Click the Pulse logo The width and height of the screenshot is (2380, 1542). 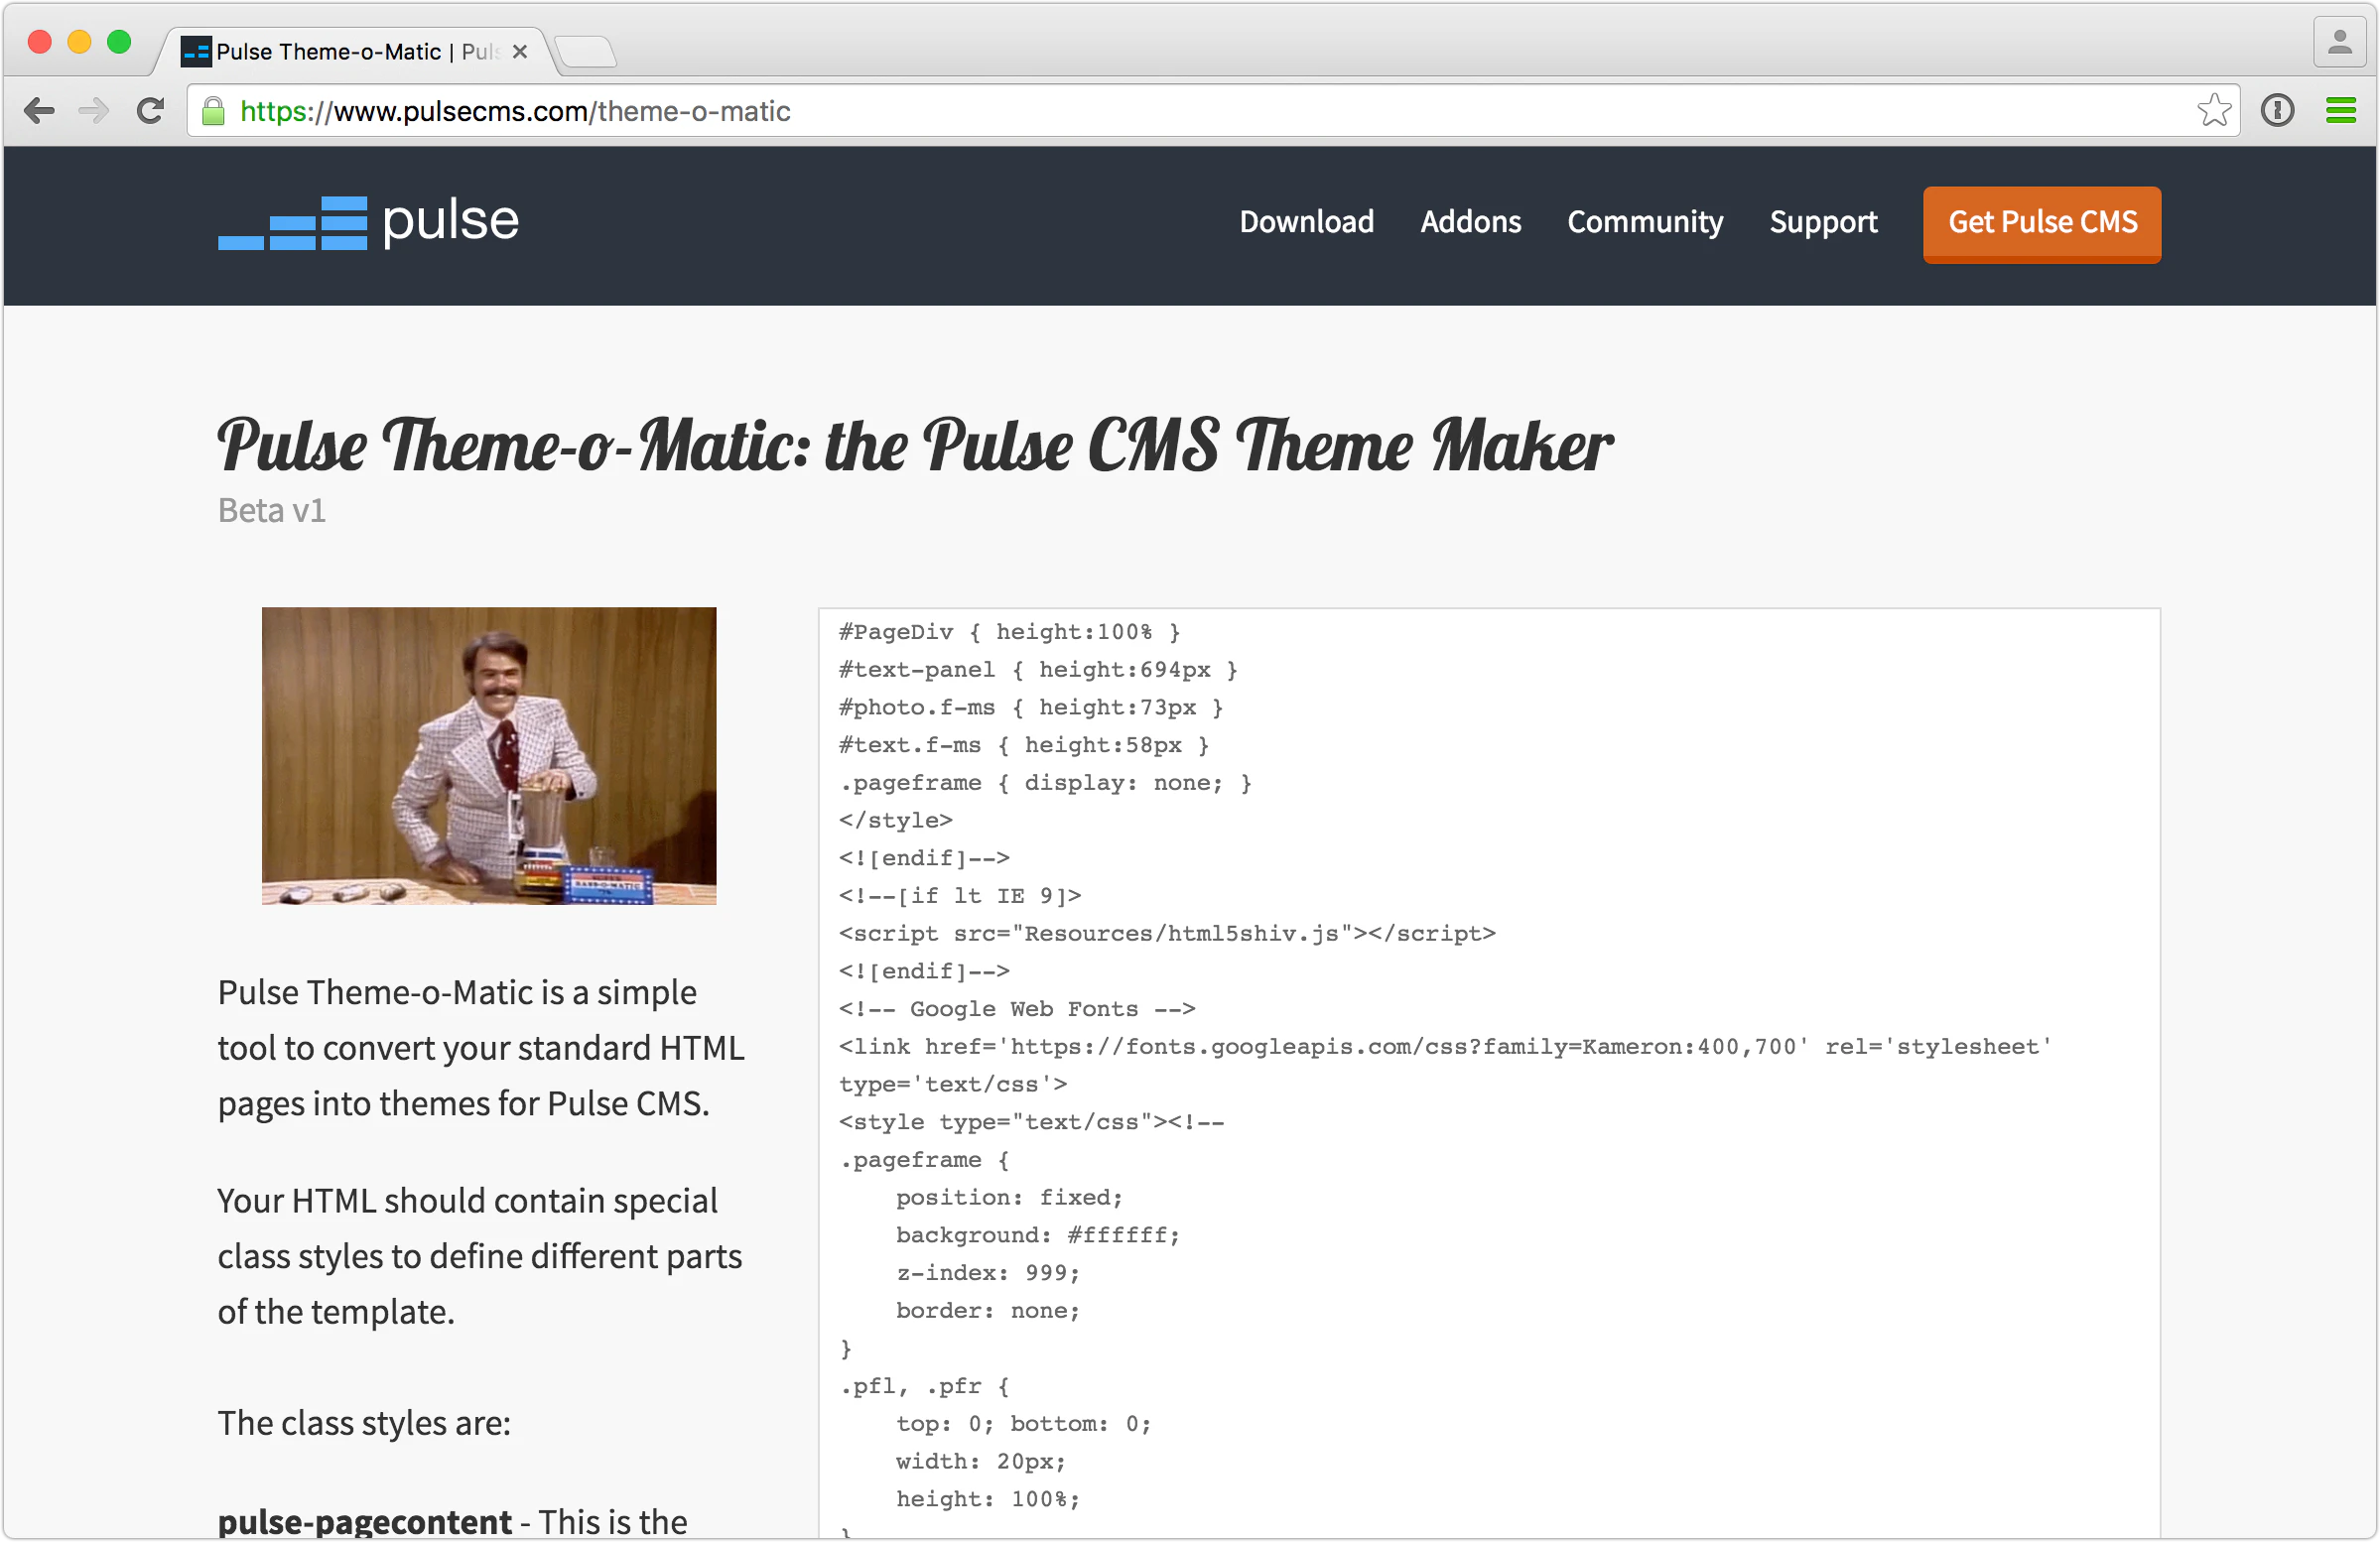coord(368,222)
